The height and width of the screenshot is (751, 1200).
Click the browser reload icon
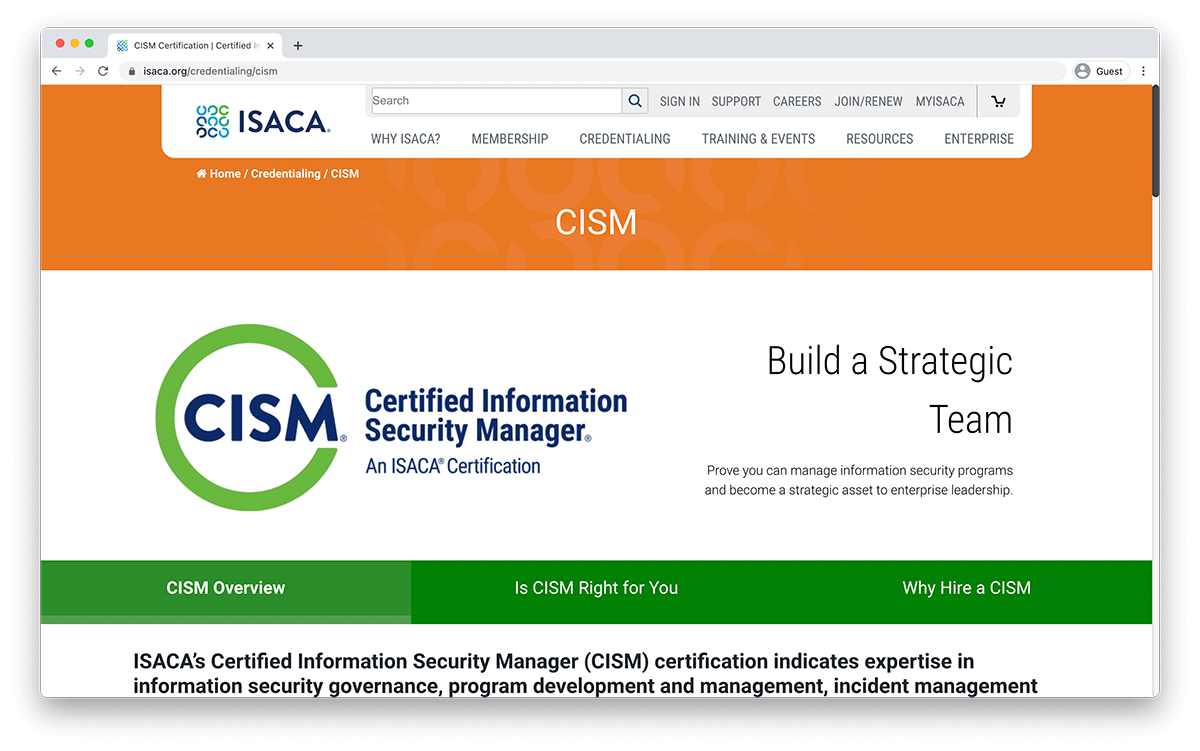[x=103, y=71]
